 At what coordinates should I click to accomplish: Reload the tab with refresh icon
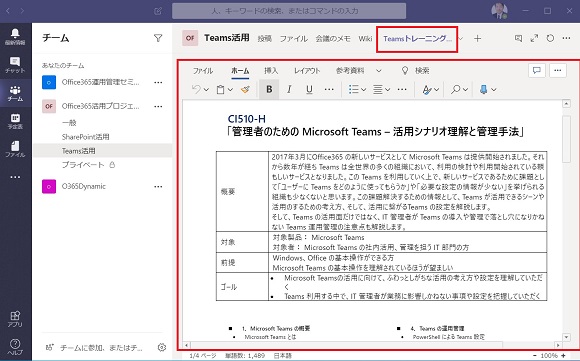(x=550, y=38)
